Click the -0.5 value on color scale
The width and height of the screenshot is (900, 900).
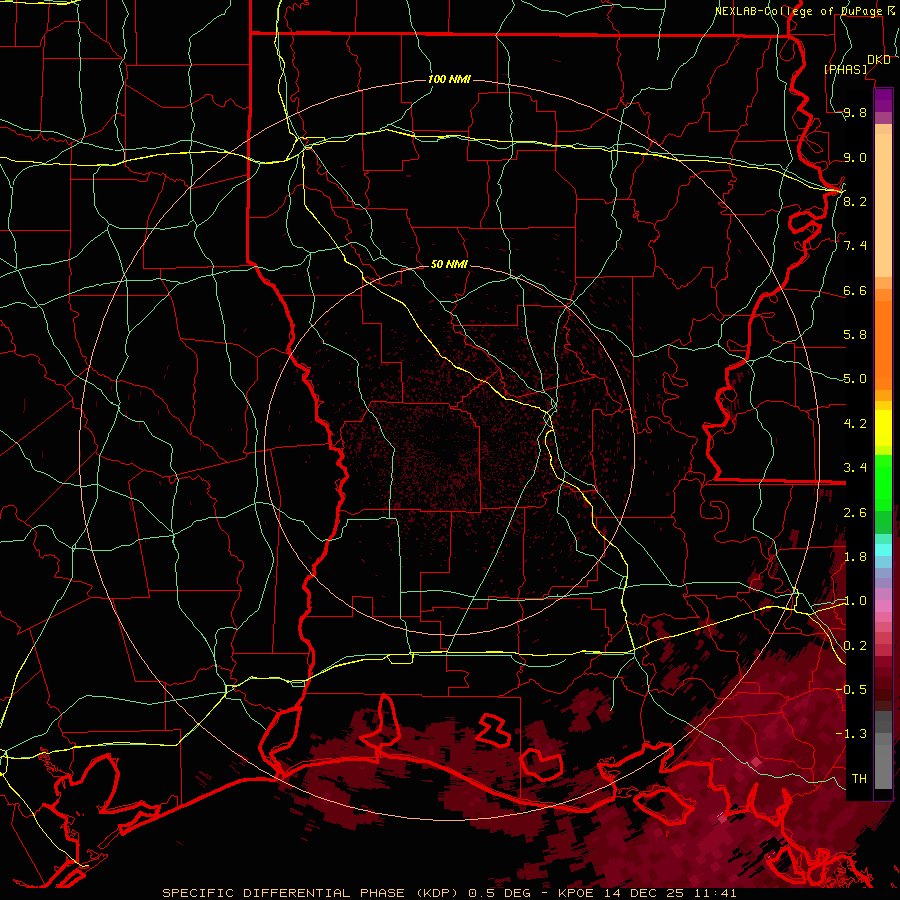point(851,690)
